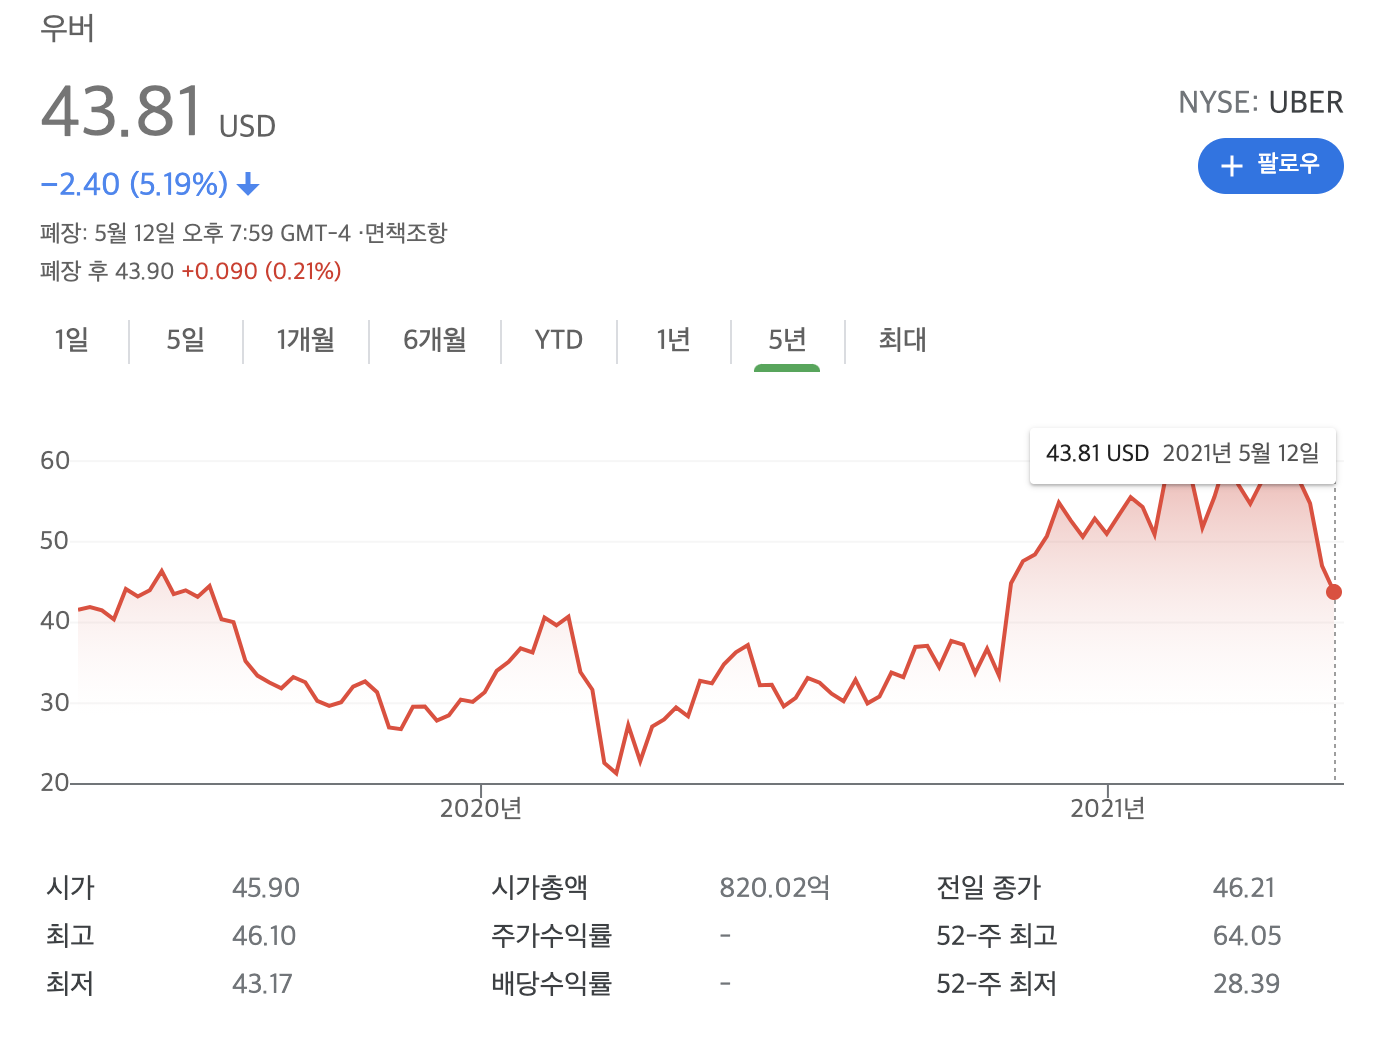Click the 시가총액 value 820.02억
This screenshot has width=1384, height=1040.
tap(775, 888)
